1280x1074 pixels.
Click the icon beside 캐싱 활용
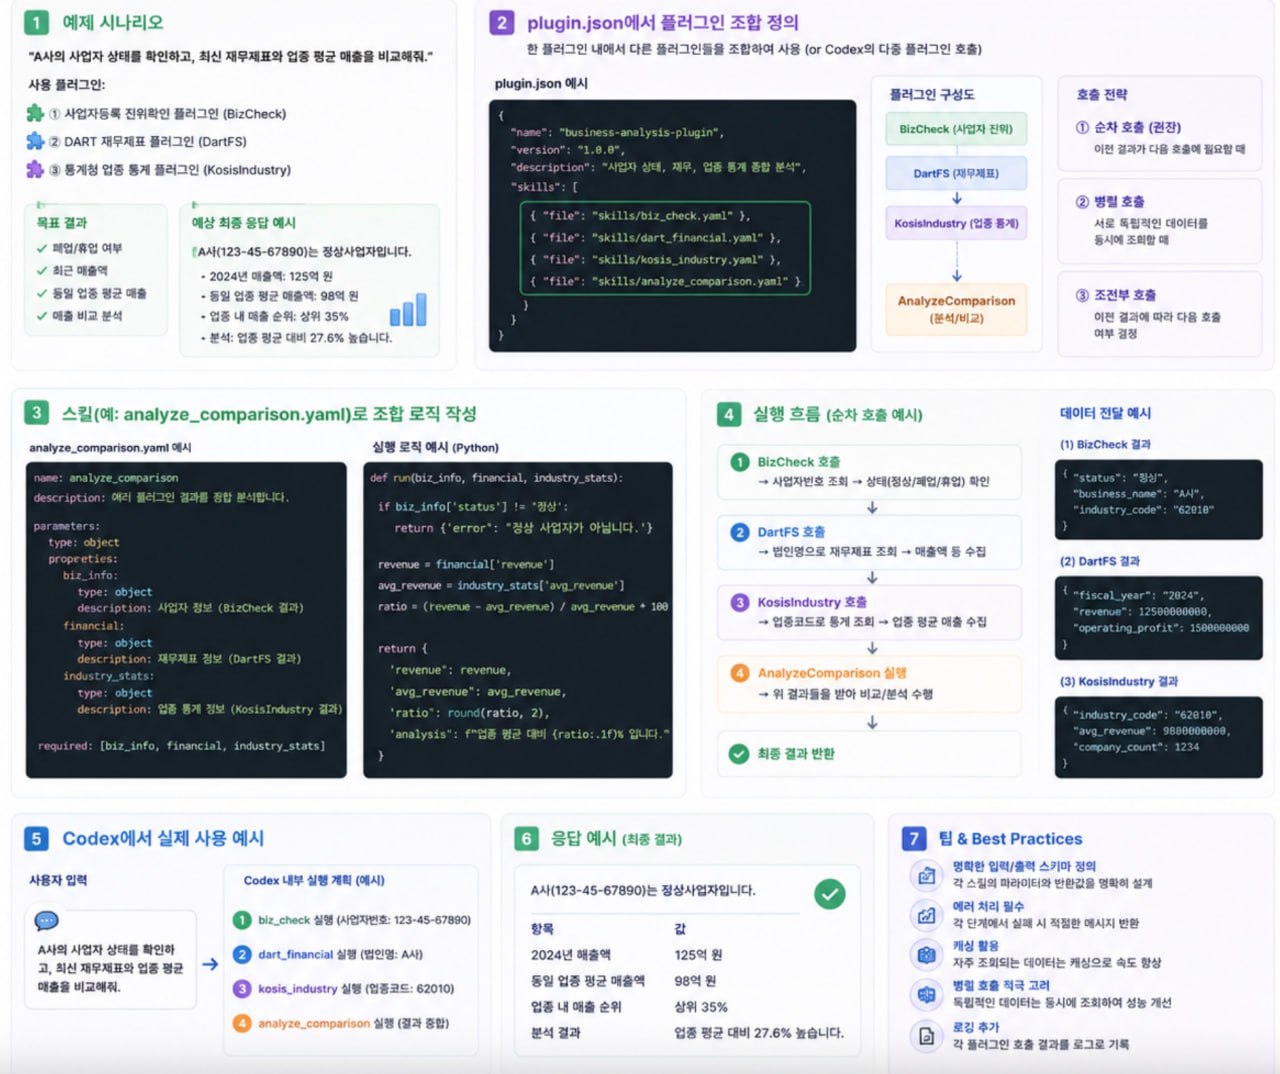coord(927,954)
